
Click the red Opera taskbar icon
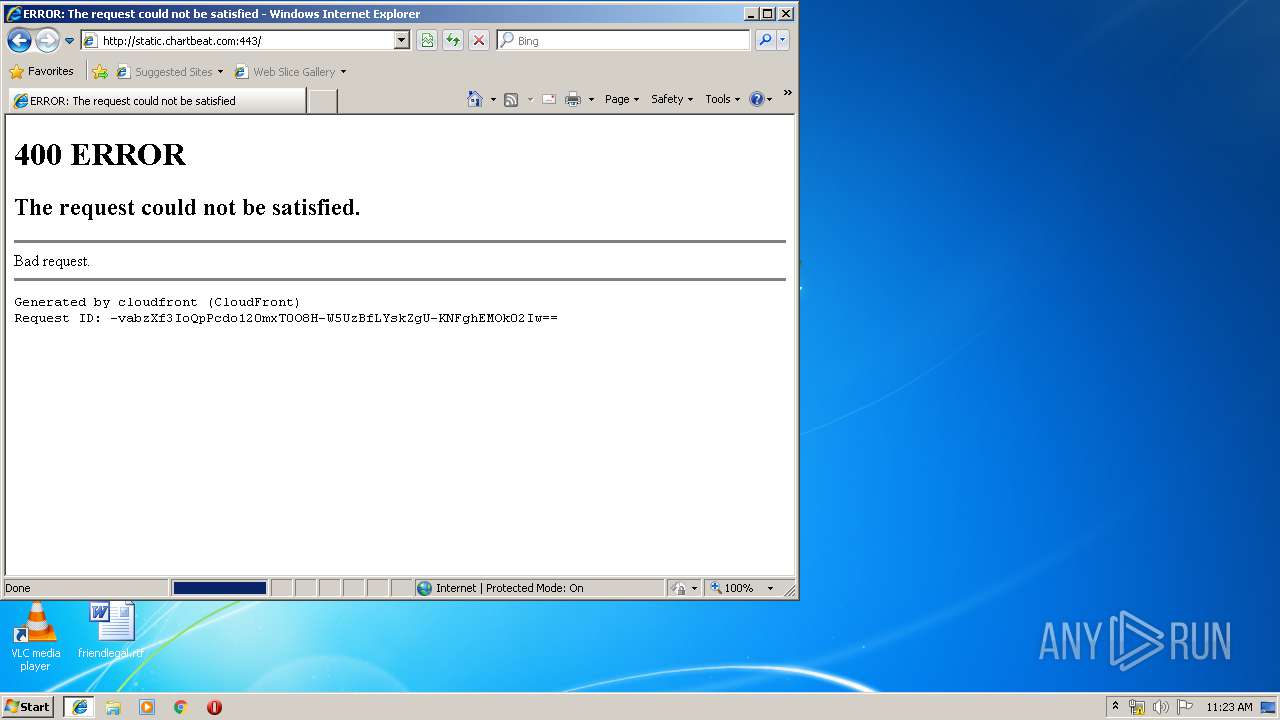point(214,707)
